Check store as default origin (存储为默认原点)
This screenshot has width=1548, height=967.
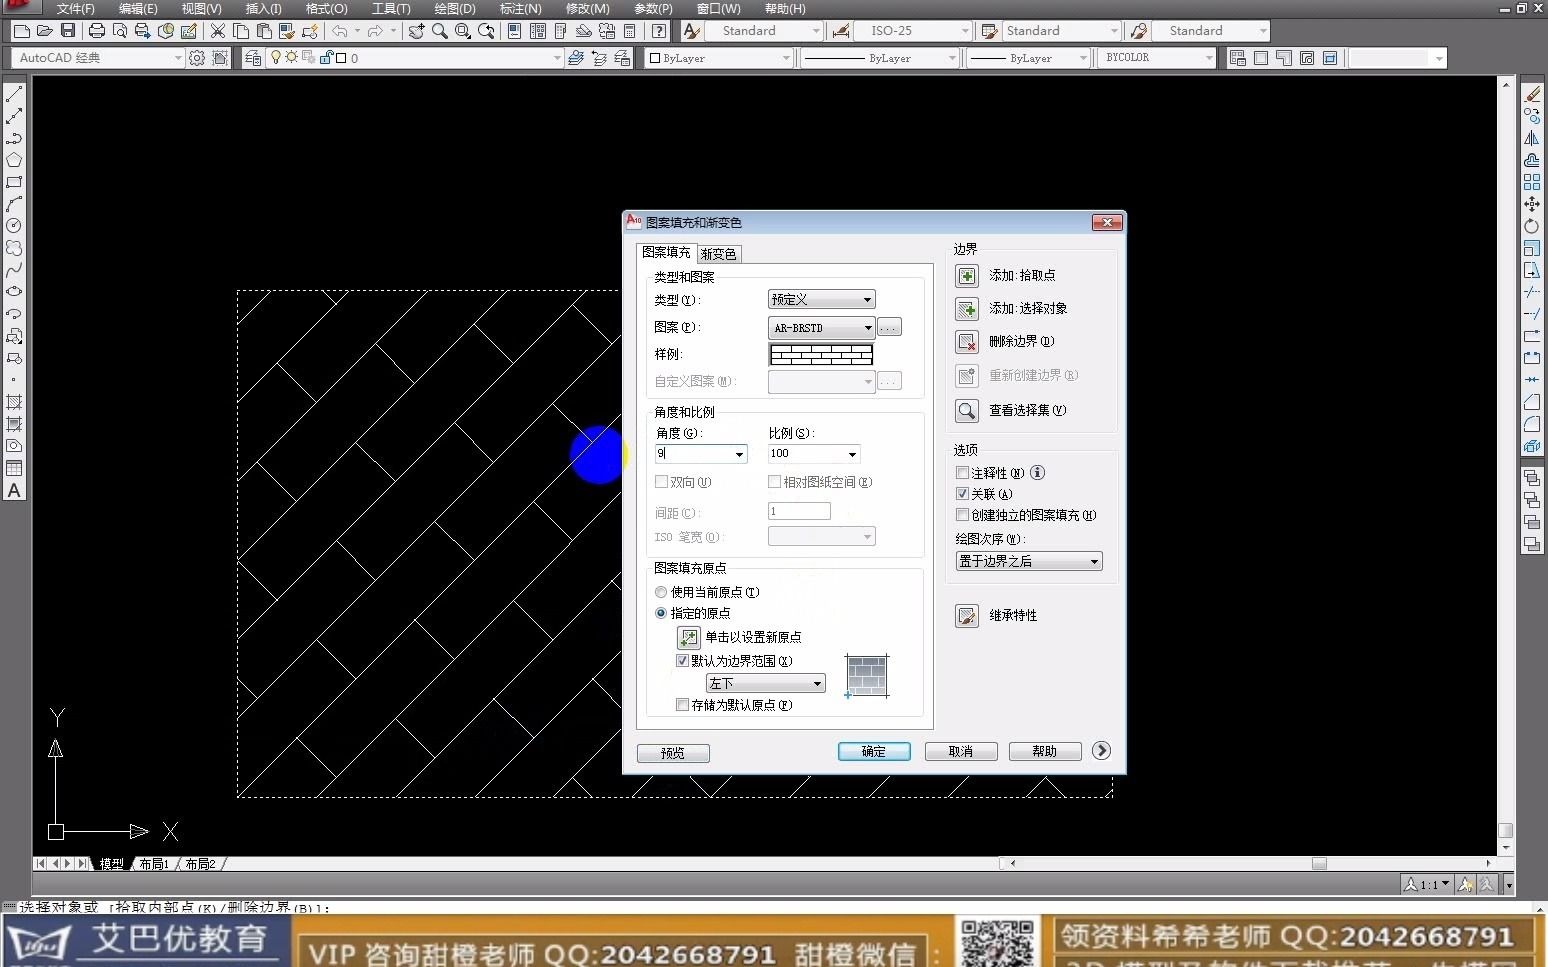tap(682, 705)
